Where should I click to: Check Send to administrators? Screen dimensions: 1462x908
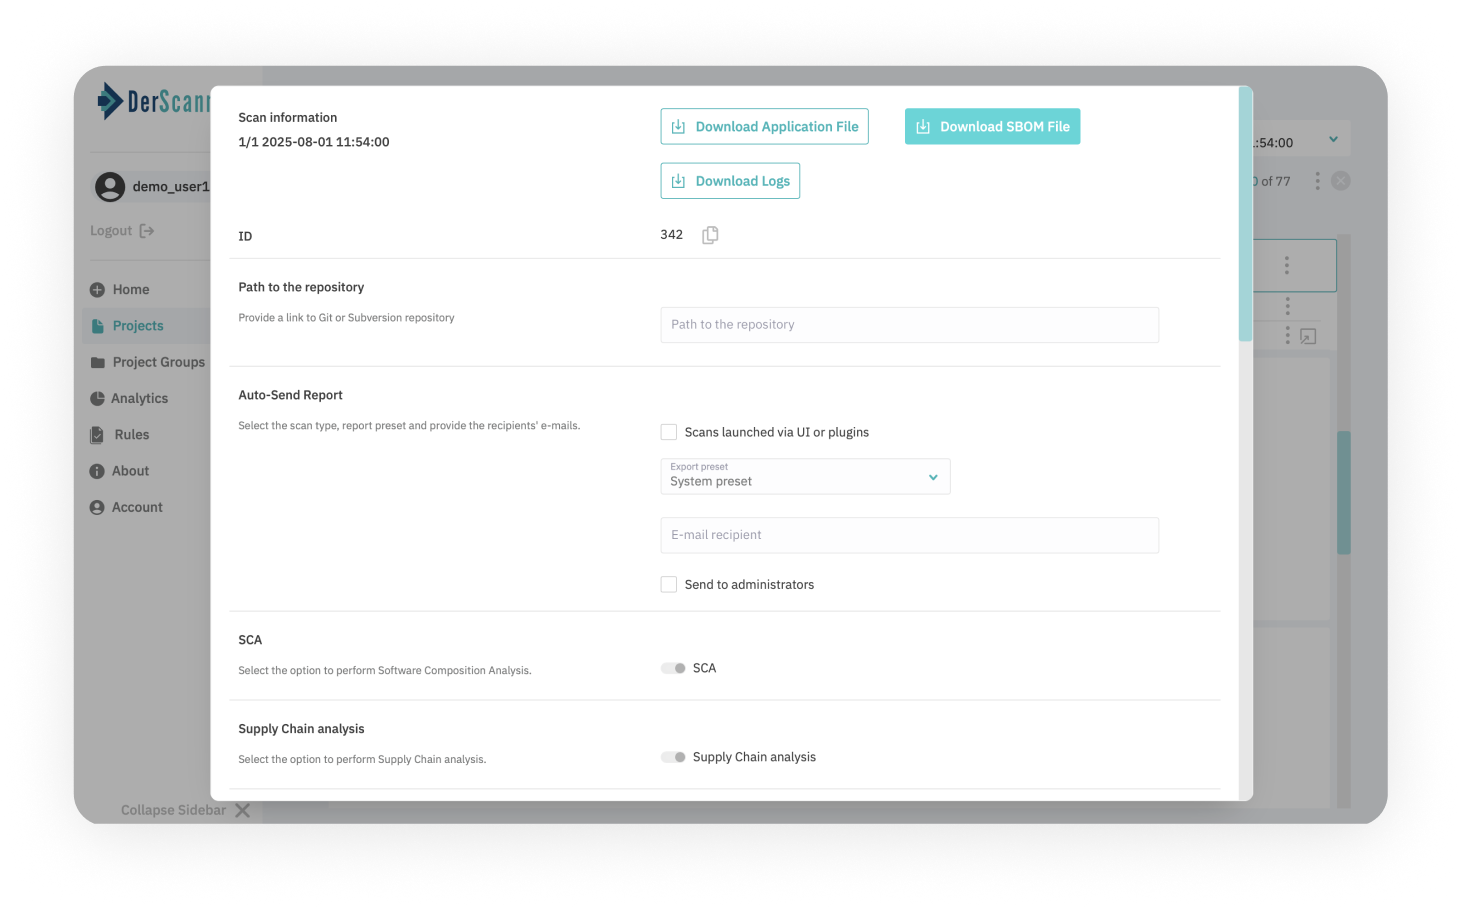[x=669, y=585]
